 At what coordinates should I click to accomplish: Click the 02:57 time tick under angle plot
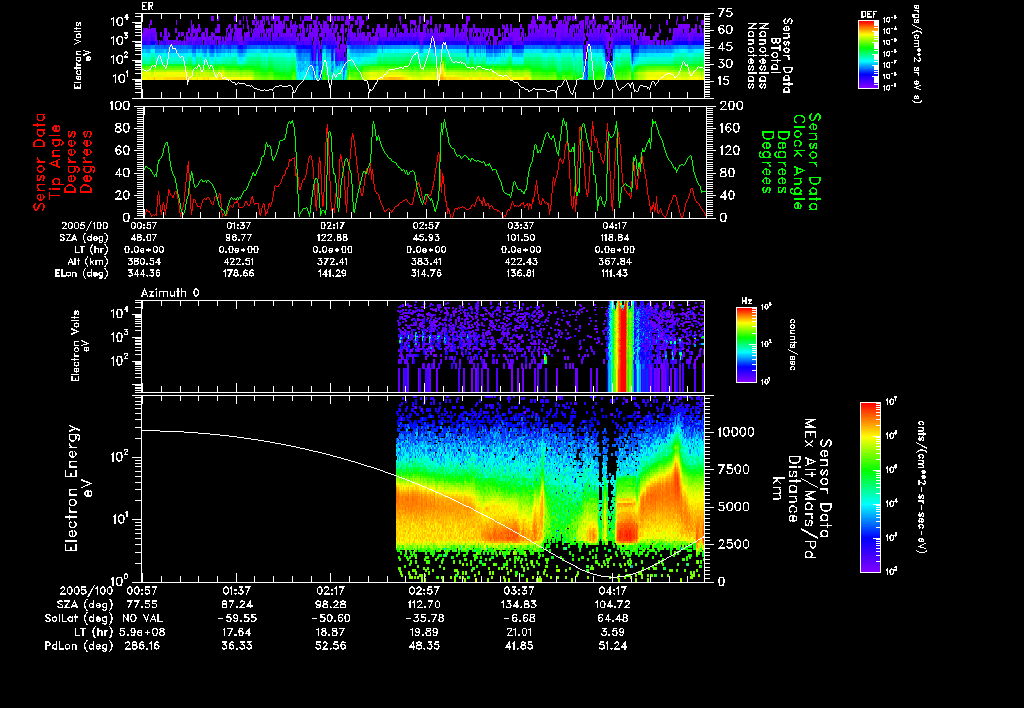point(427,226)
